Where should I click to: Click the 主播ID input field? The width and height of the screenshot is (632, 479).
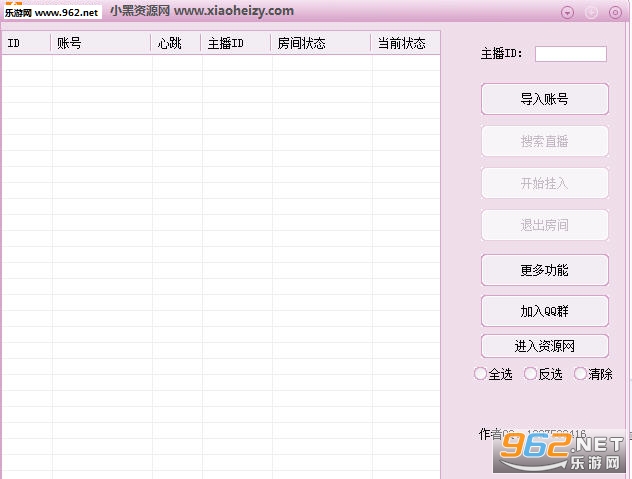click(570, 54)
